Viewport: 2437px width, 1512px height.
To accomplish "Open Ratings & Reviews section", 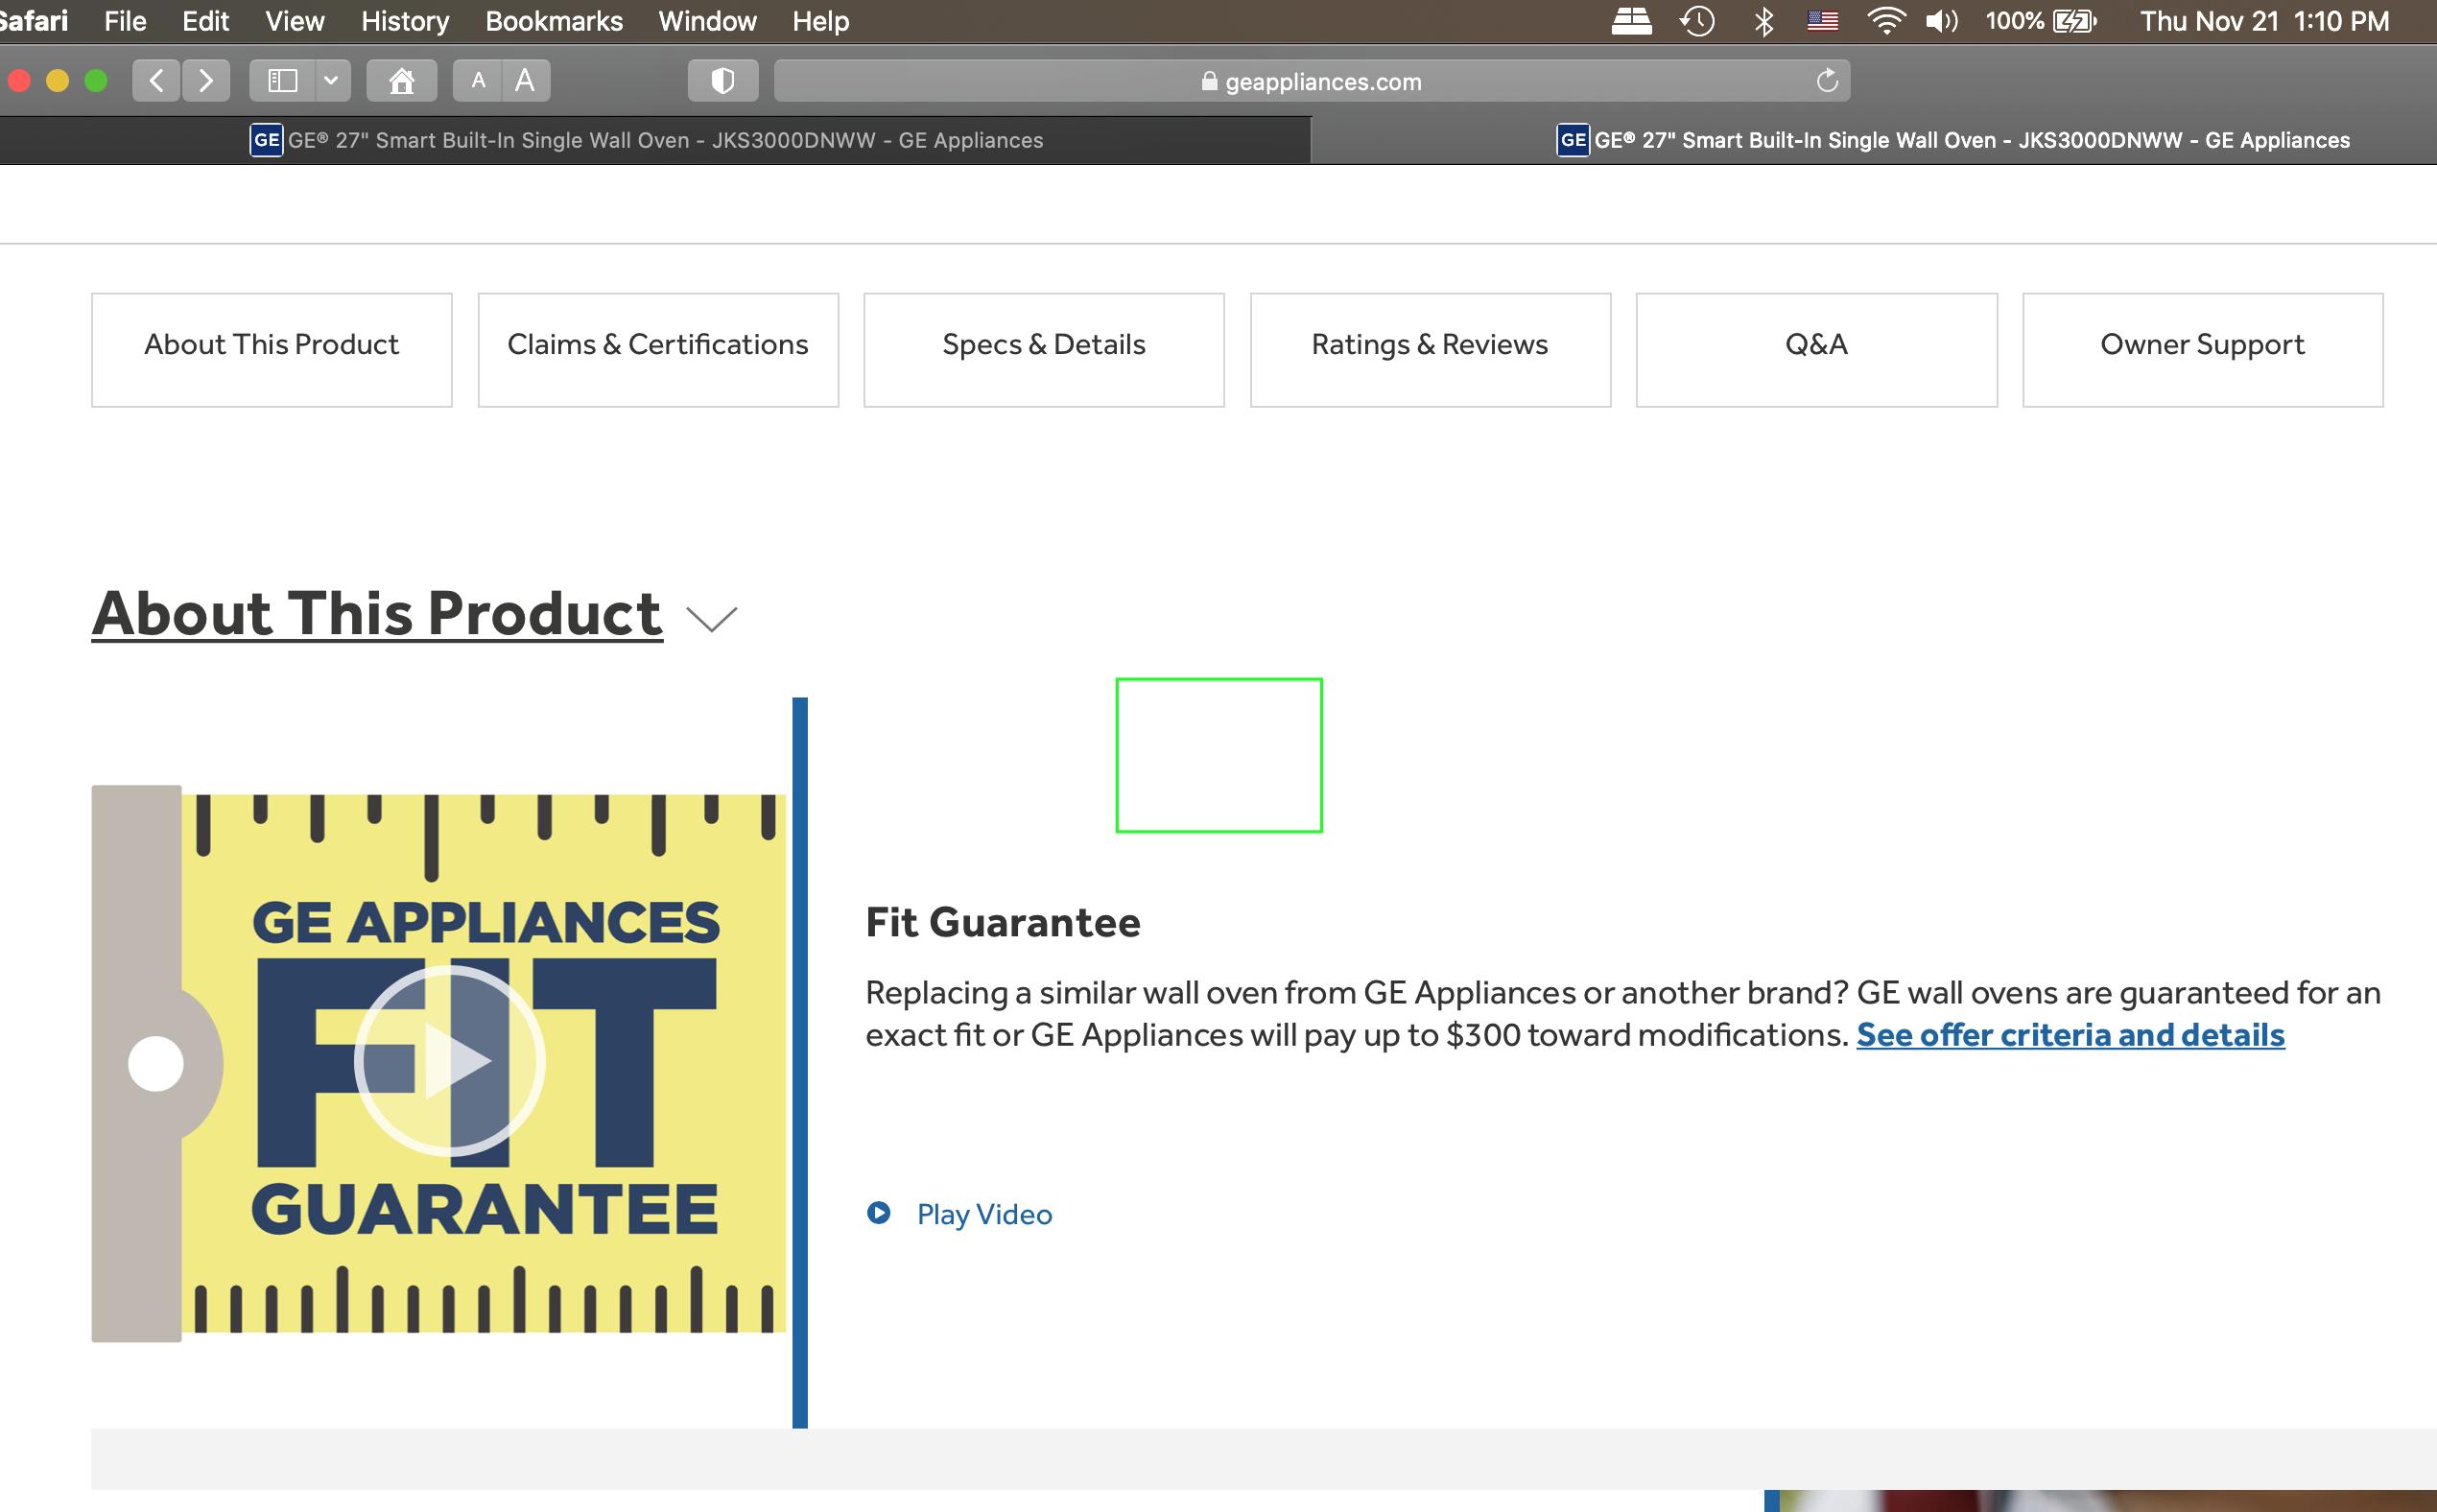I will pos(1430,350).
